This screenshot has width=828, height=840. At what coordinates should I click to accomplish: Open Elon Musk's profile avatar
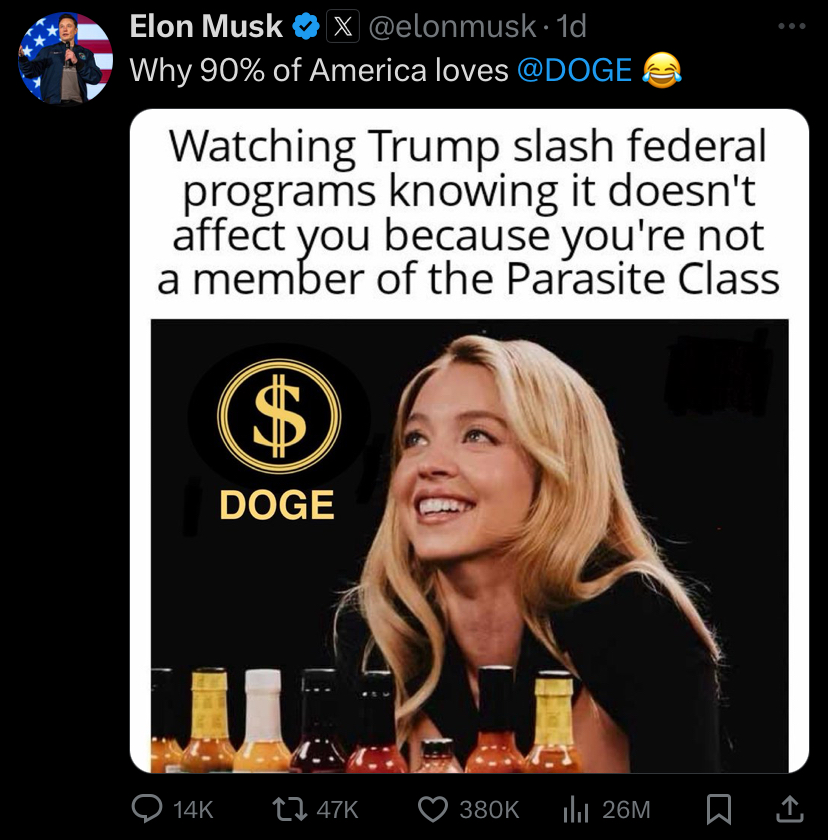(65, 58)
